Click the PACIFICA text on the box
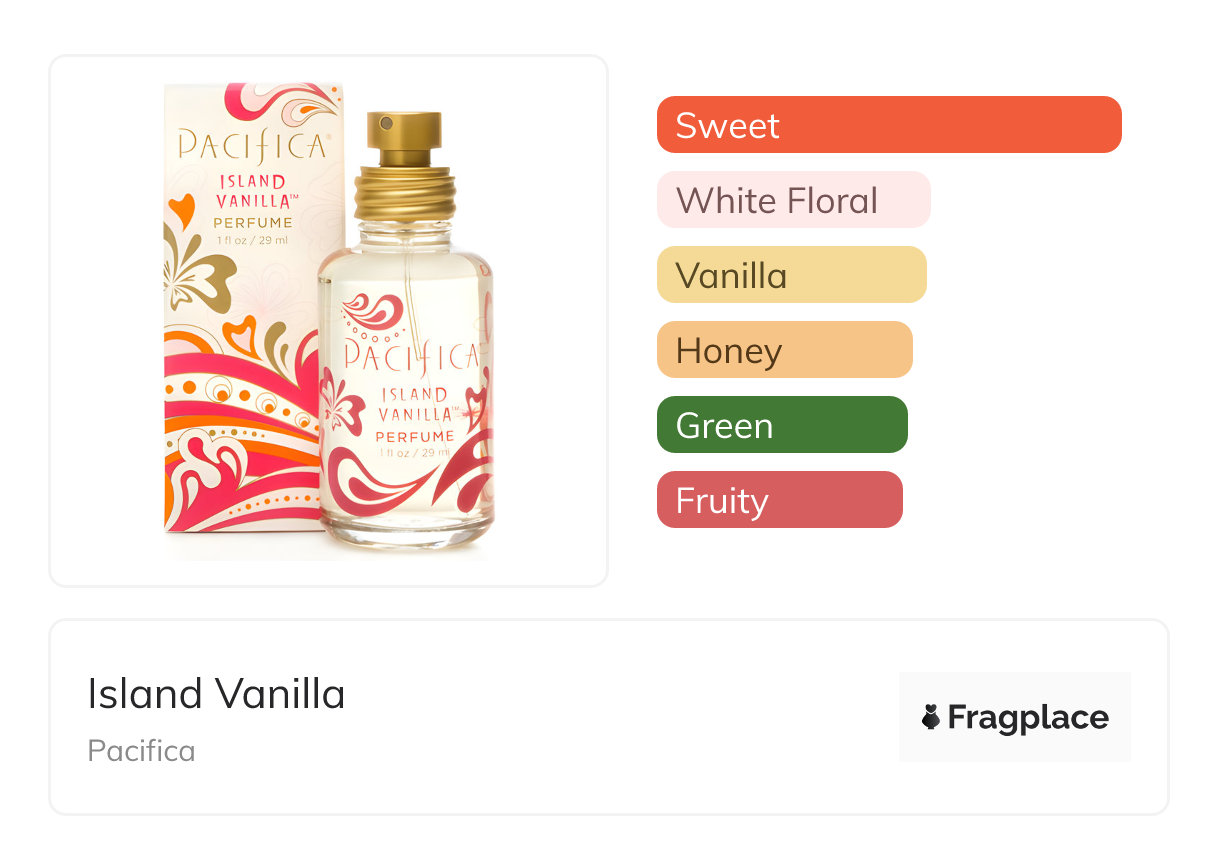The width and height of the screenshot is (1218, 864). pyautogui.click(x=252, y=147)
